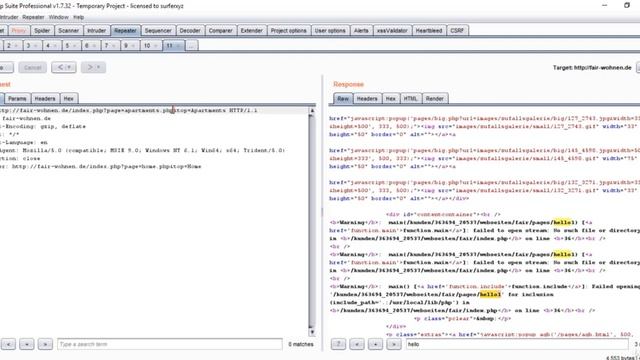The height and width of the screenshot is (360, 640).
Task: Open the xssValidator tab
Action: (392, 31)
